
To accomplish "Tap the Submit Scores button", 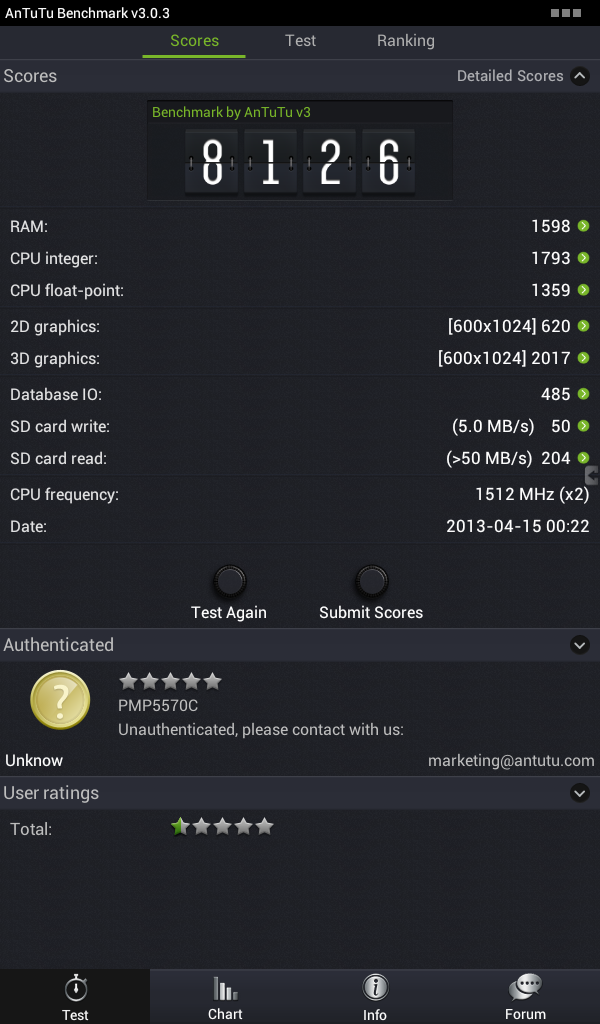I will [371, 592].
